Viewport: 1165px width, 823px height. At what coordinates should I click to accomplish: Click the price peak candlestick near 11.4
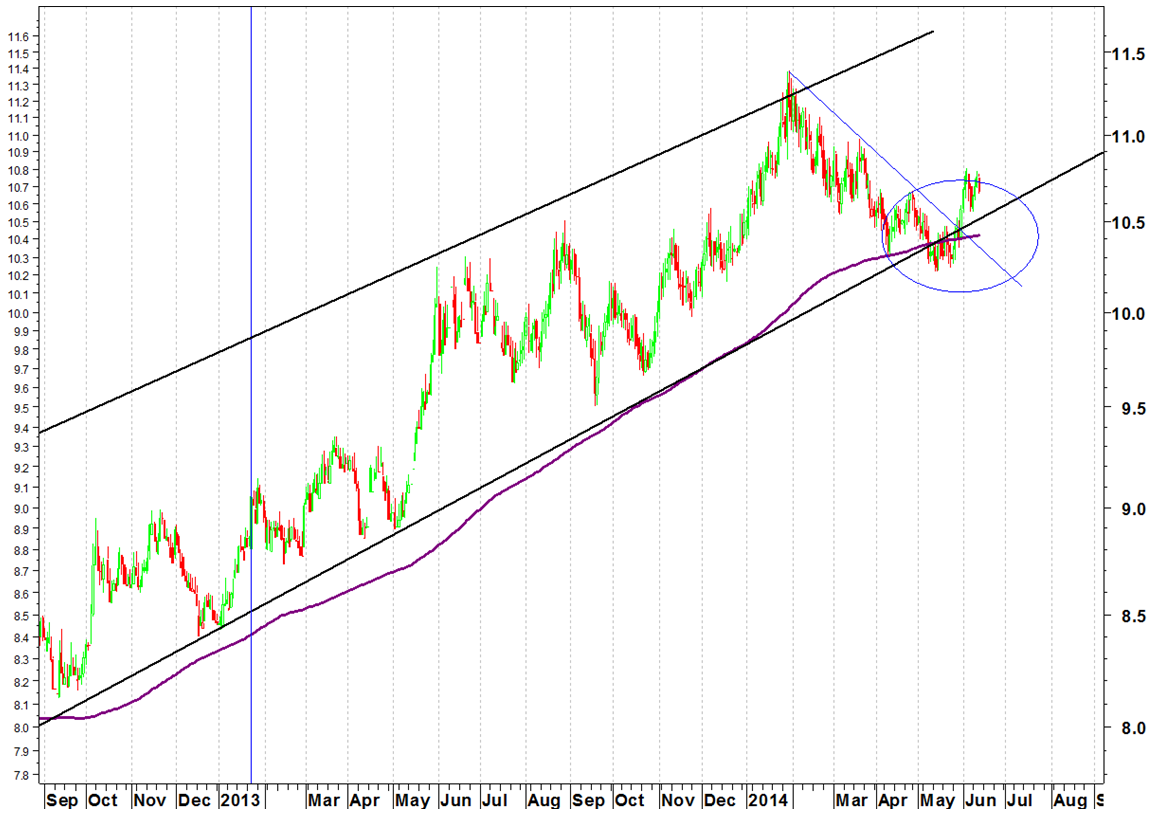point(789,85)
